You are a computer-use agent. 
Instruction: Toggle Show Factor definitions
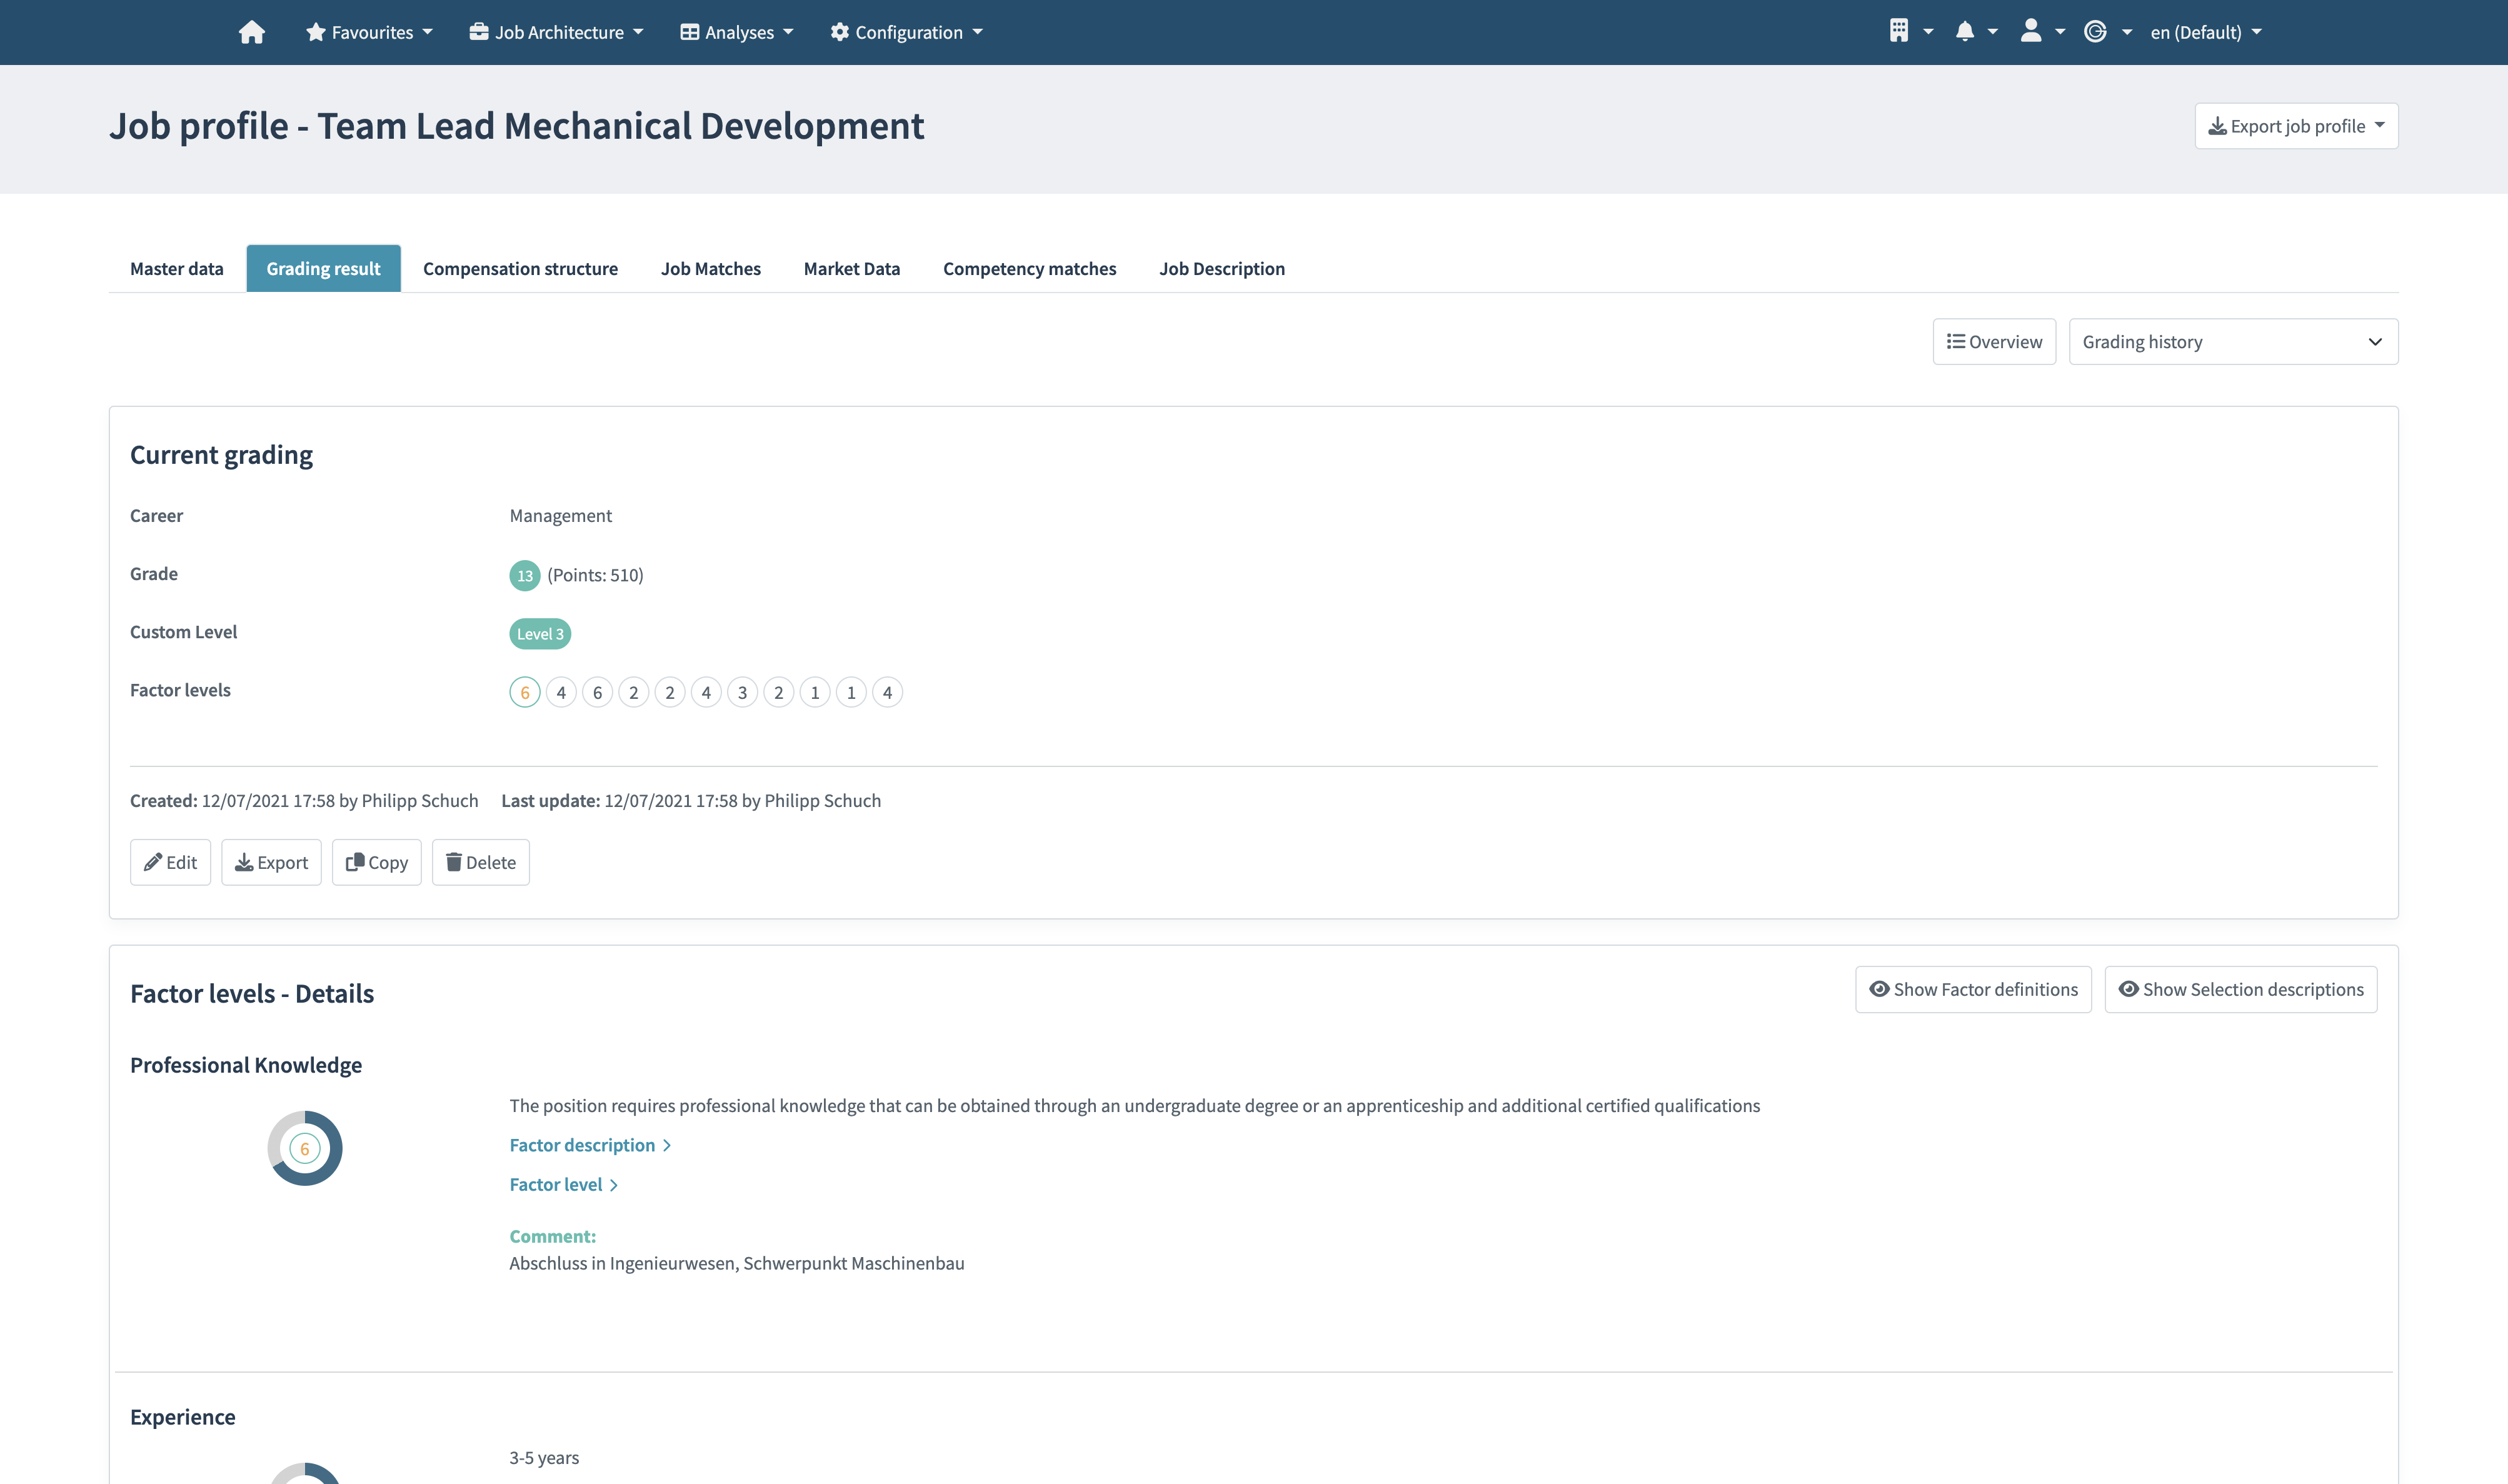1973,989
